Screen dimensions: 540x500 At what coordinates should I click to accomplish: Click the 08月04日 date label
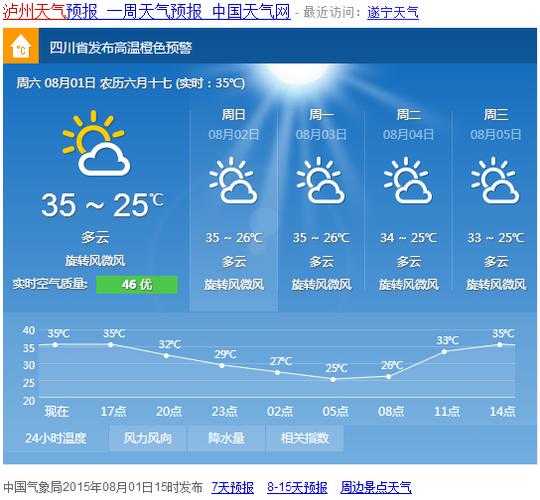pyautogui.click(x=408, y=134)
